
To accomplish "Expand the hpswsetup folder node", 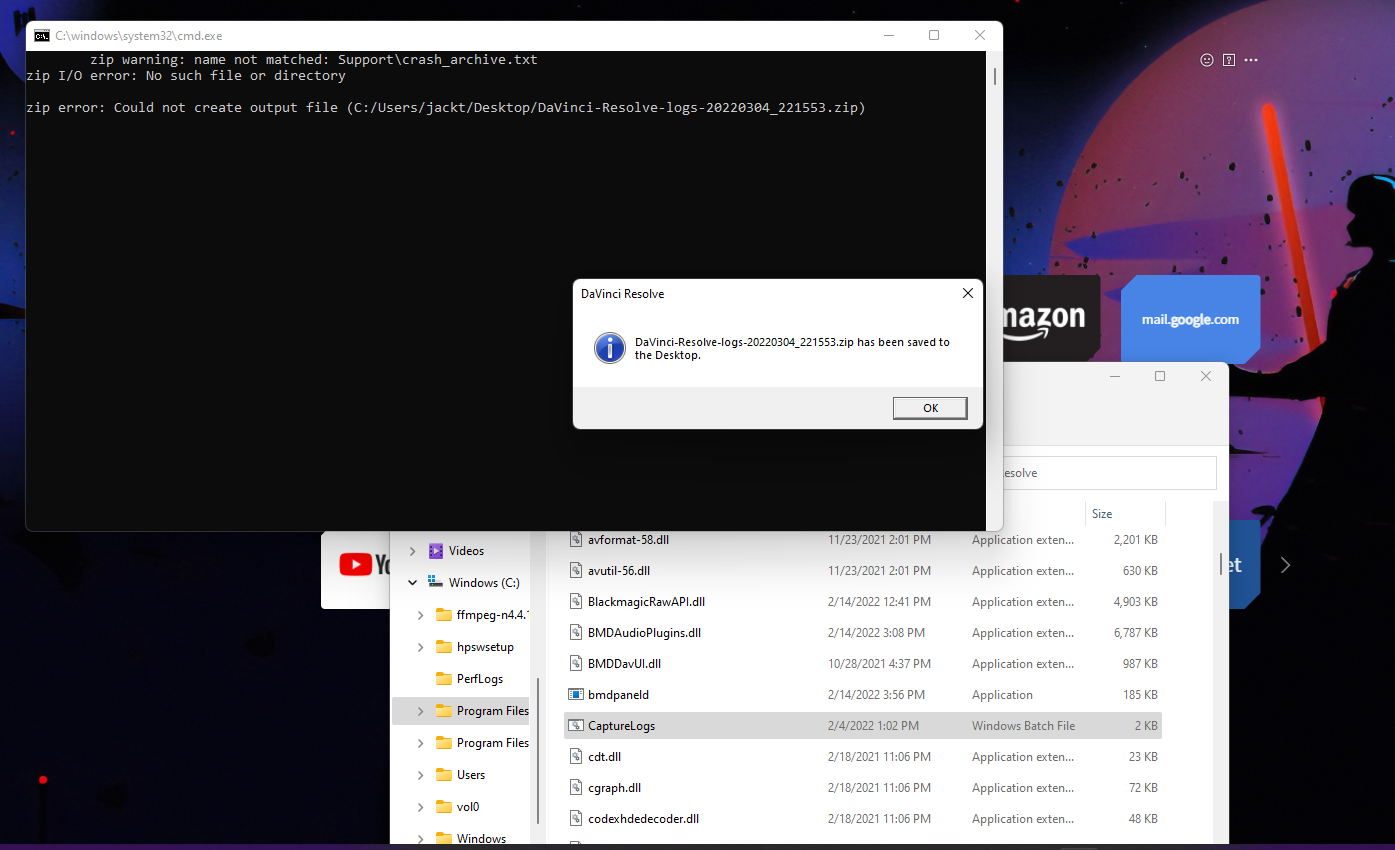I will point(420,647).
